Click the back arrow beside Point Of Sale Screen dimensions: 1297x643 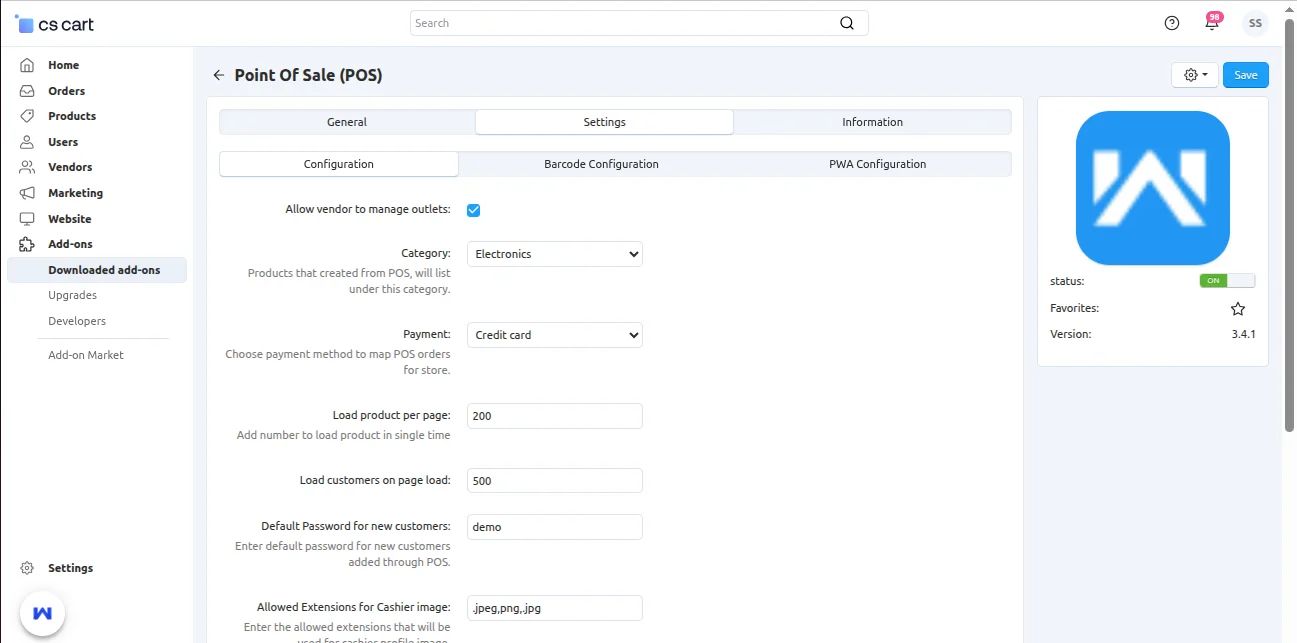coord(218,74)
